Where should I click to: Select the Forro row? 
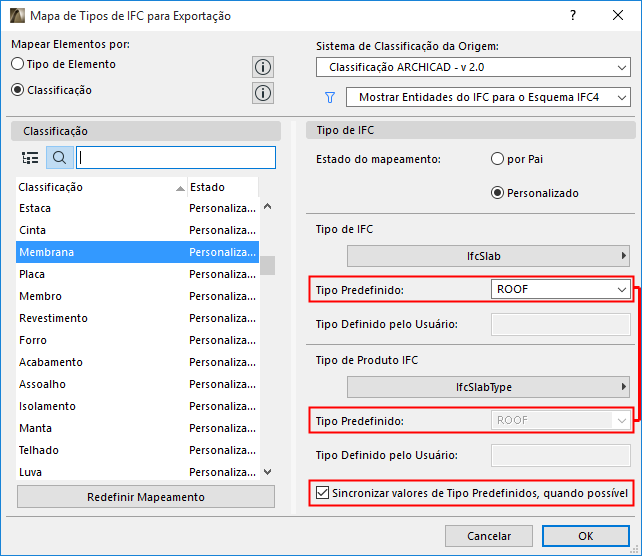(138, 340)
